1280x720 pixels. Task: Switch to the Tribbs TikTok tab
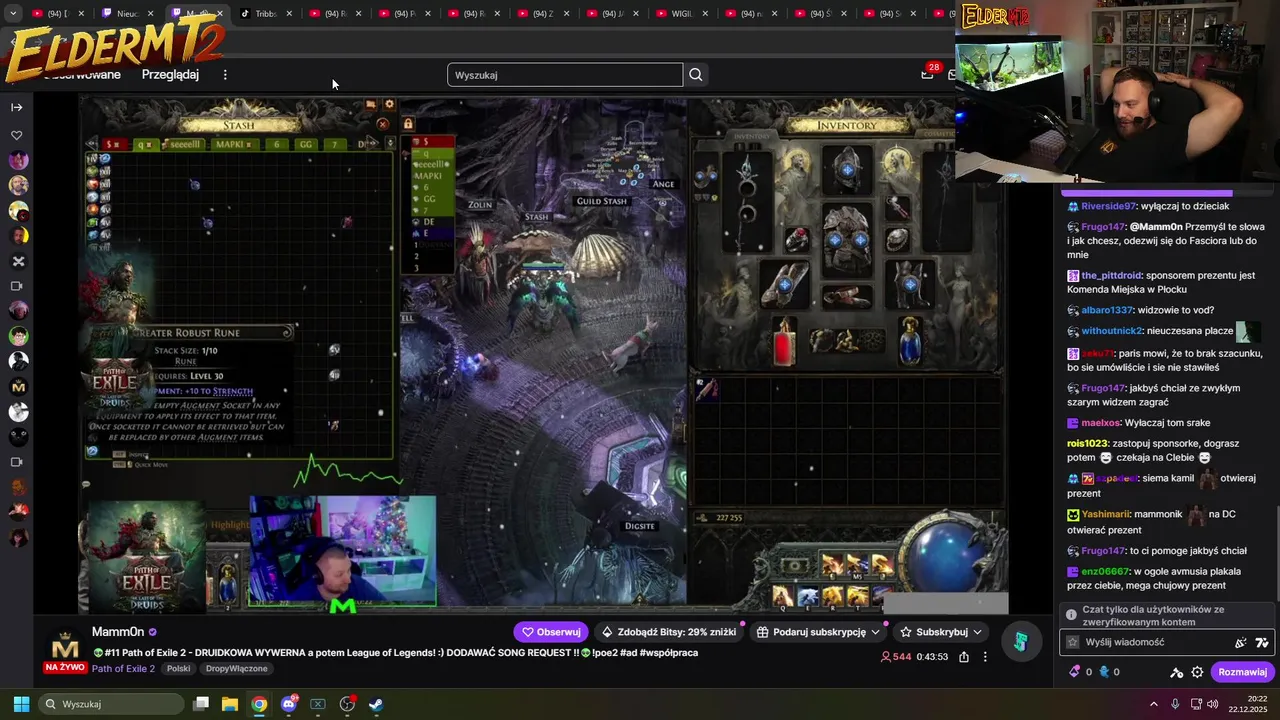265,14
